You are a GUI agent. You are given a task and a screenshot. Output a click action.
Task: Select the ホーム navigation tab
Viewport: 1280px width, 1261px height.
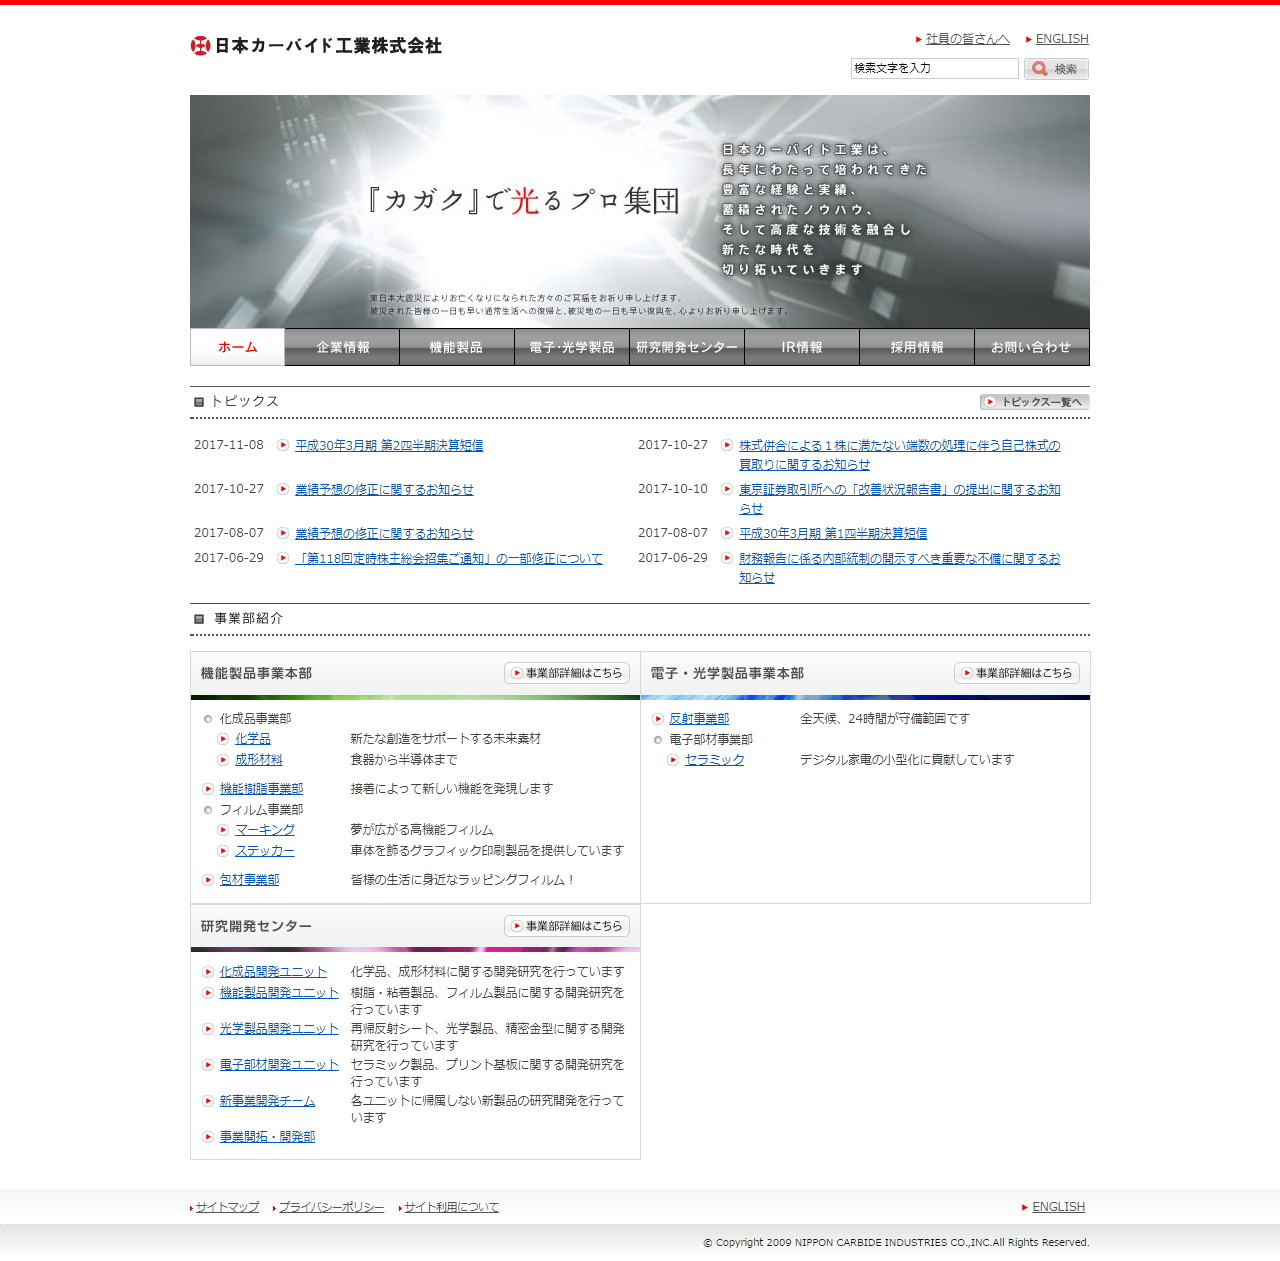237,347
